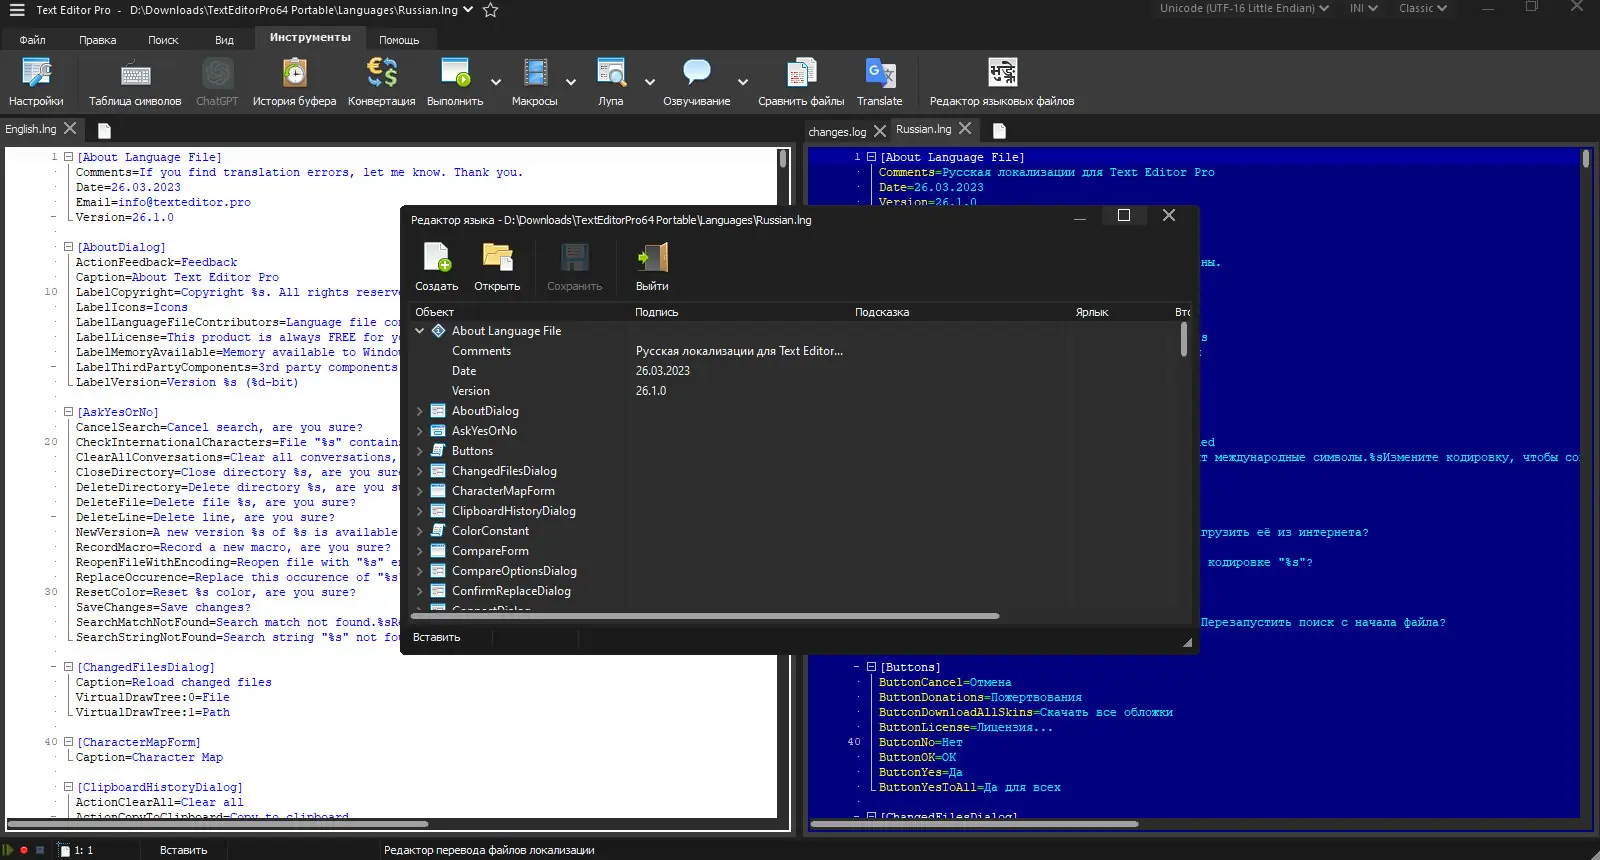
Task: Open Настройки settings icon
Action: [x=36, y=82]
